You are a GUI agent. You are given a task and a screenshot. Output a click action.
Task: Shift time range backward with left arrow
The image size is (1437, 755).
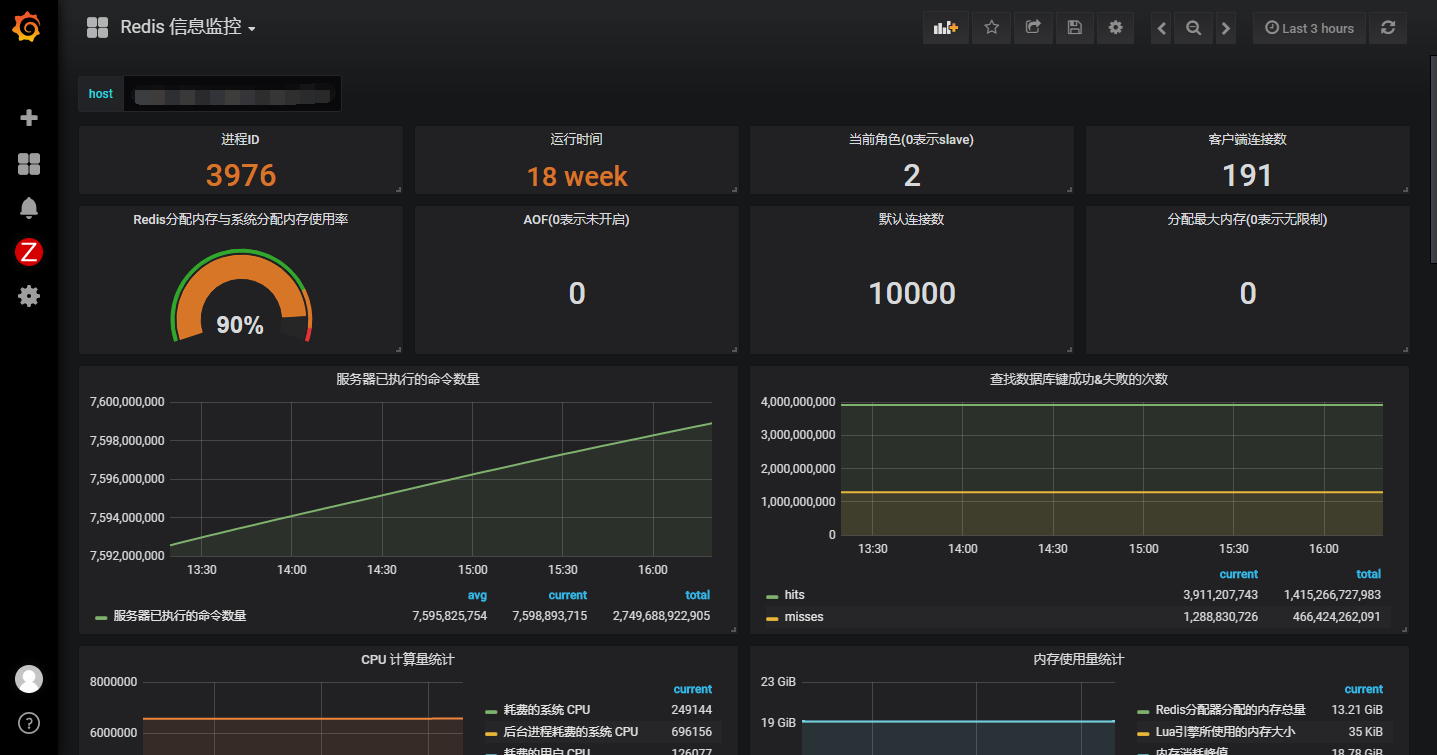point(1162,28)
